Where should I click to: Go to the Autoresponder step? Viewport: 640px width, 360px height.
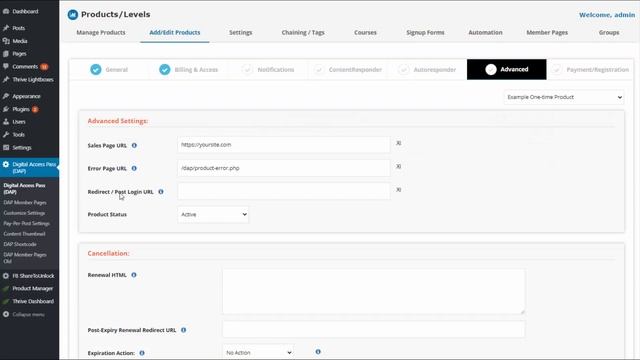point(427,69)
